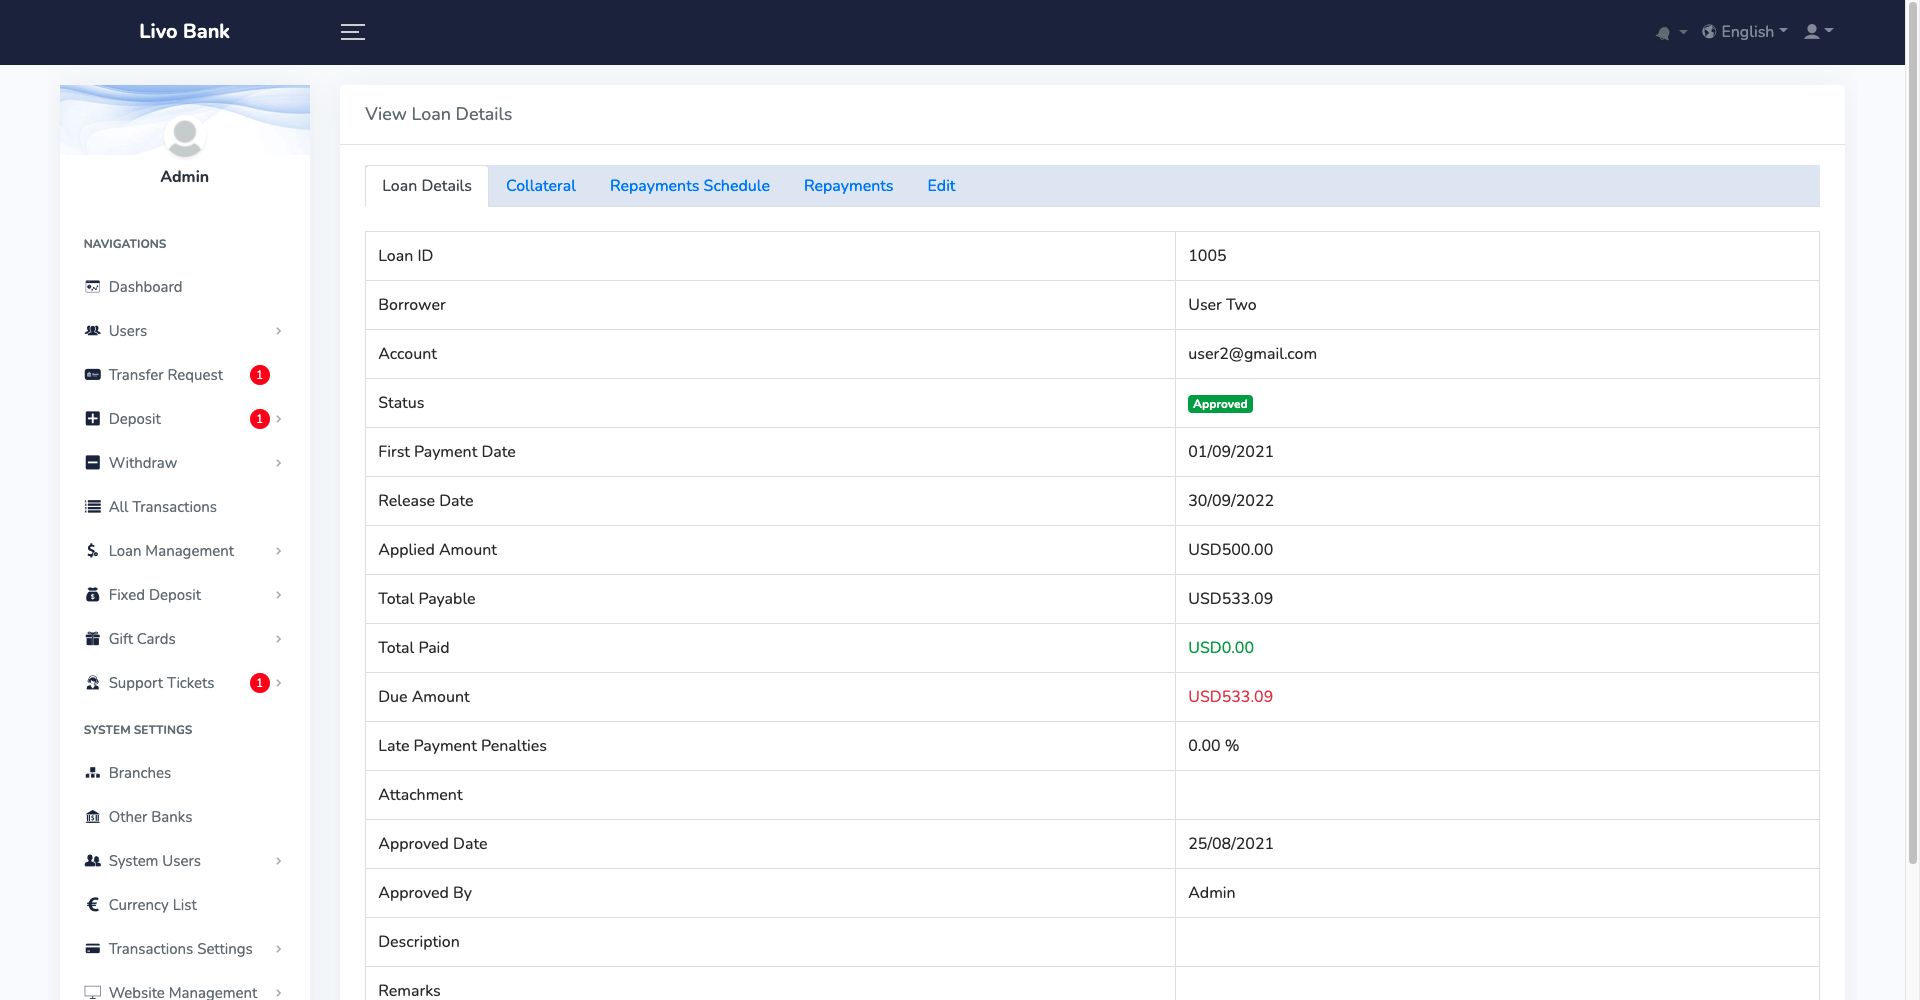Expand the Users submenu chevron
Screen dimensions: 1920x1000
coord(278,331)
